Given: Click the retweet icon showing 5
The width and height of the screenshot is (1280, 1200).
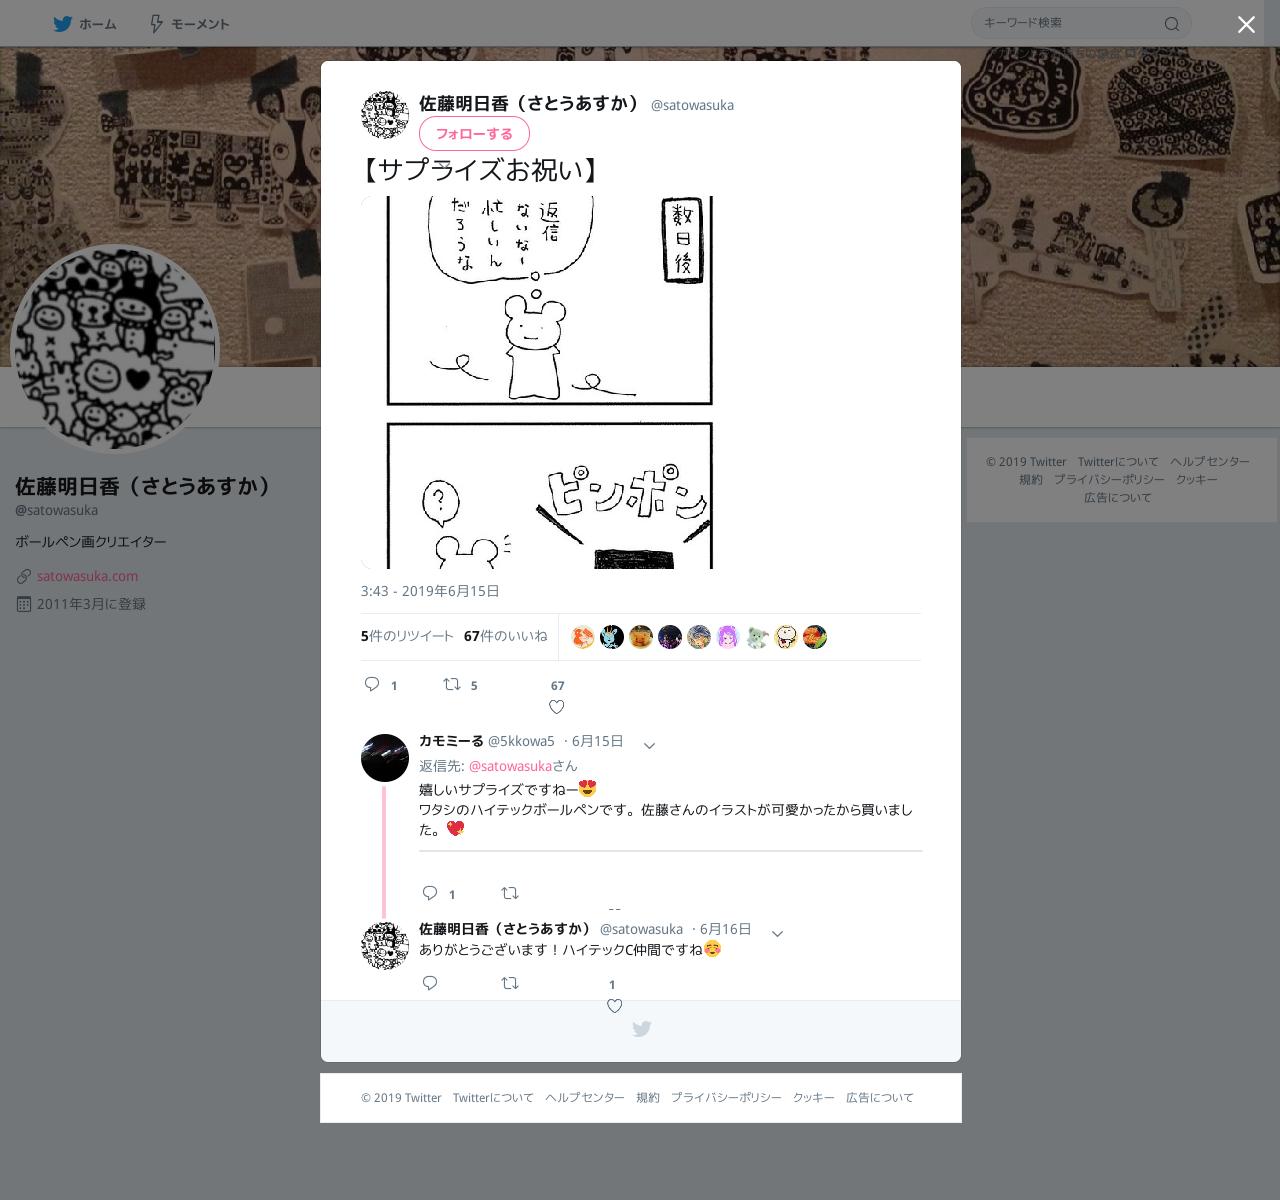Looking at the screenshot, I should pyautogui.click(x=452, y=684).
